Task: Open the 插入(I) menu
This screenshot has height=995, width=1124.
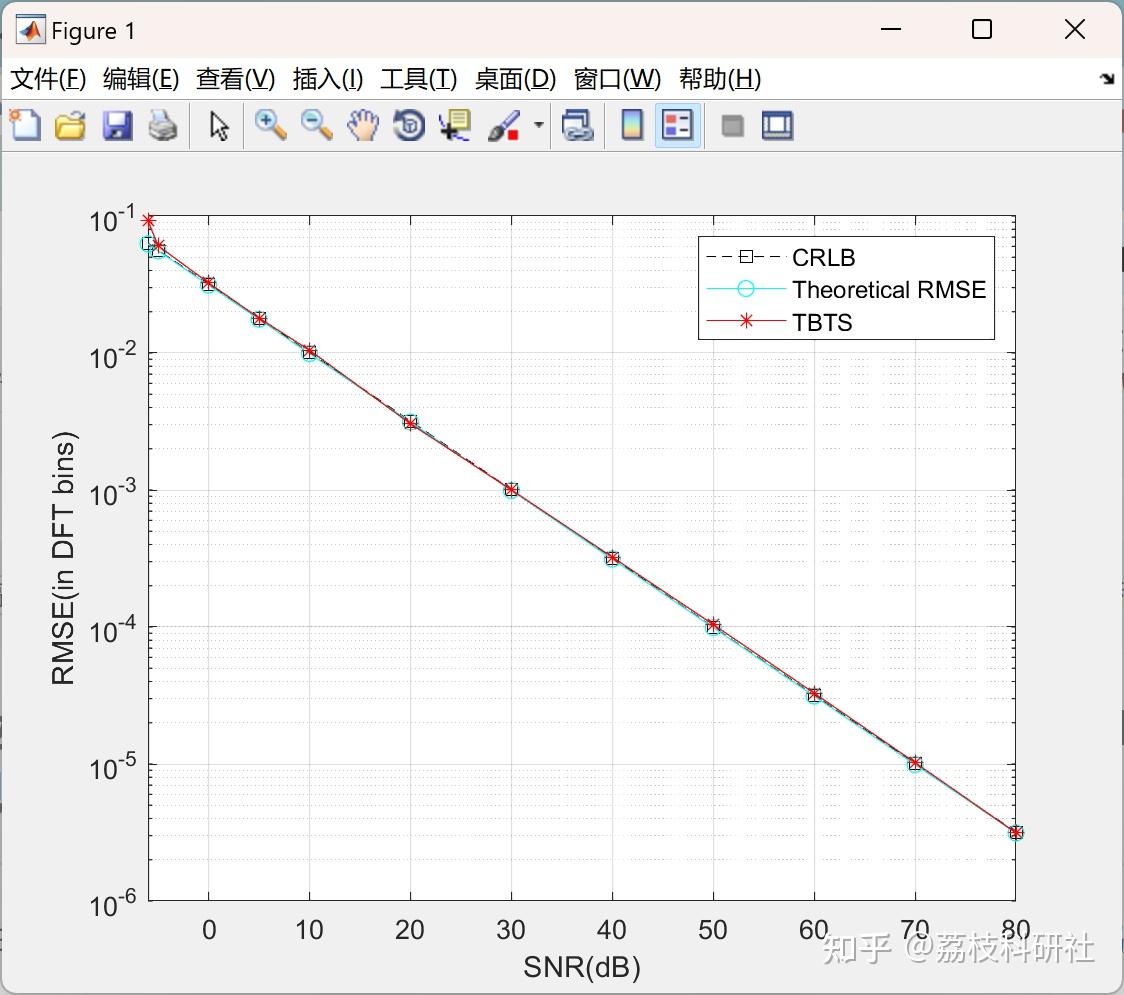Action: [328, 79]
